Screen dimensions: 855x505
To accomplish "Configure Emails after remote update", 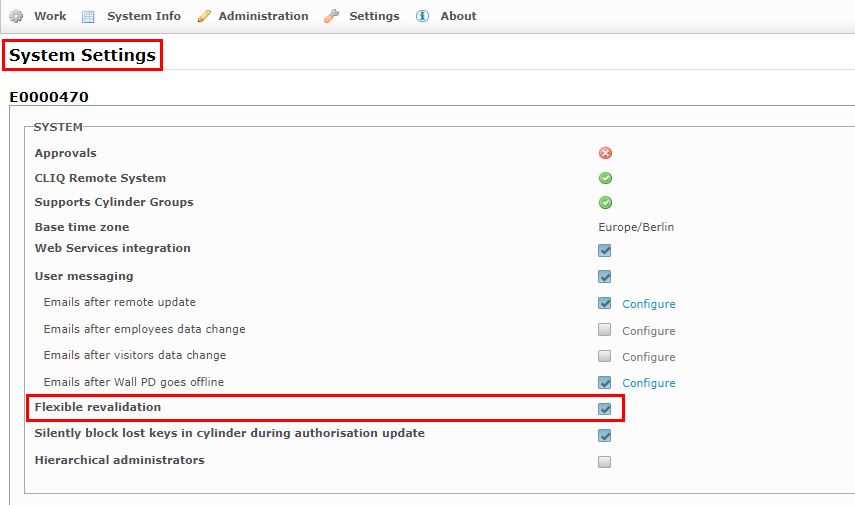I will (x=648, y=304).
